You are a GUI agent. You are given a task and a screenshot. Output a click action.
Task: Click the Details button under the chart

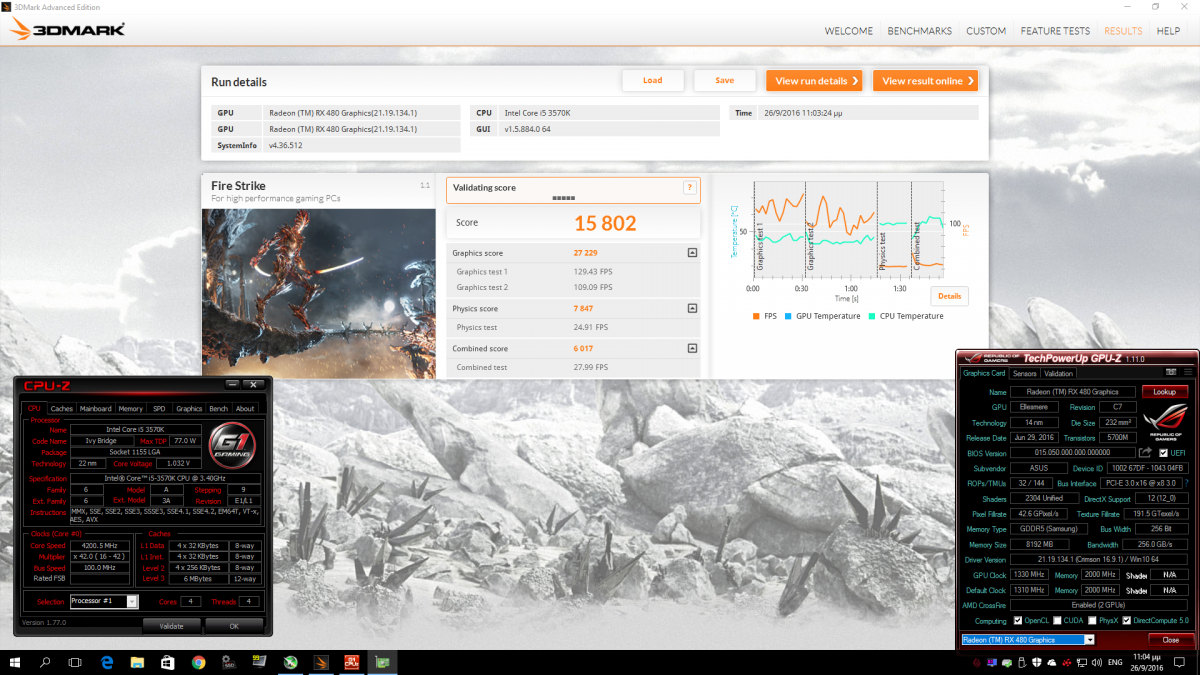coord(949,296)
